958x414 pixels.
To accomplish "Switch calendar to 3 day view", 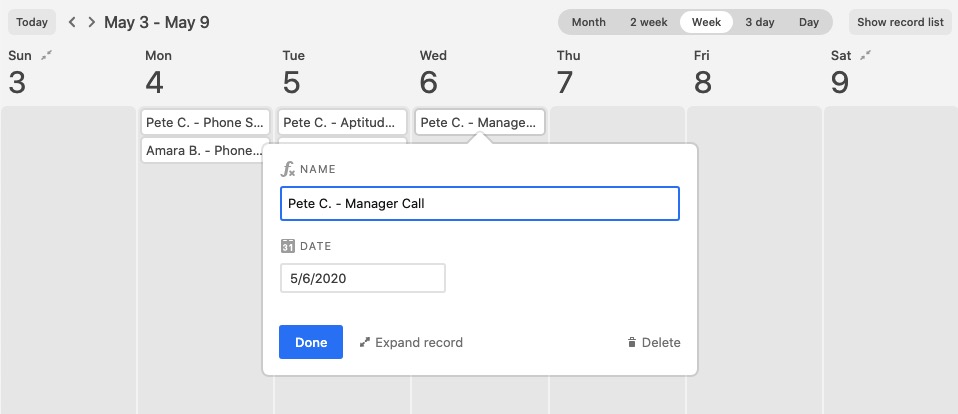I will coord(759,22).
